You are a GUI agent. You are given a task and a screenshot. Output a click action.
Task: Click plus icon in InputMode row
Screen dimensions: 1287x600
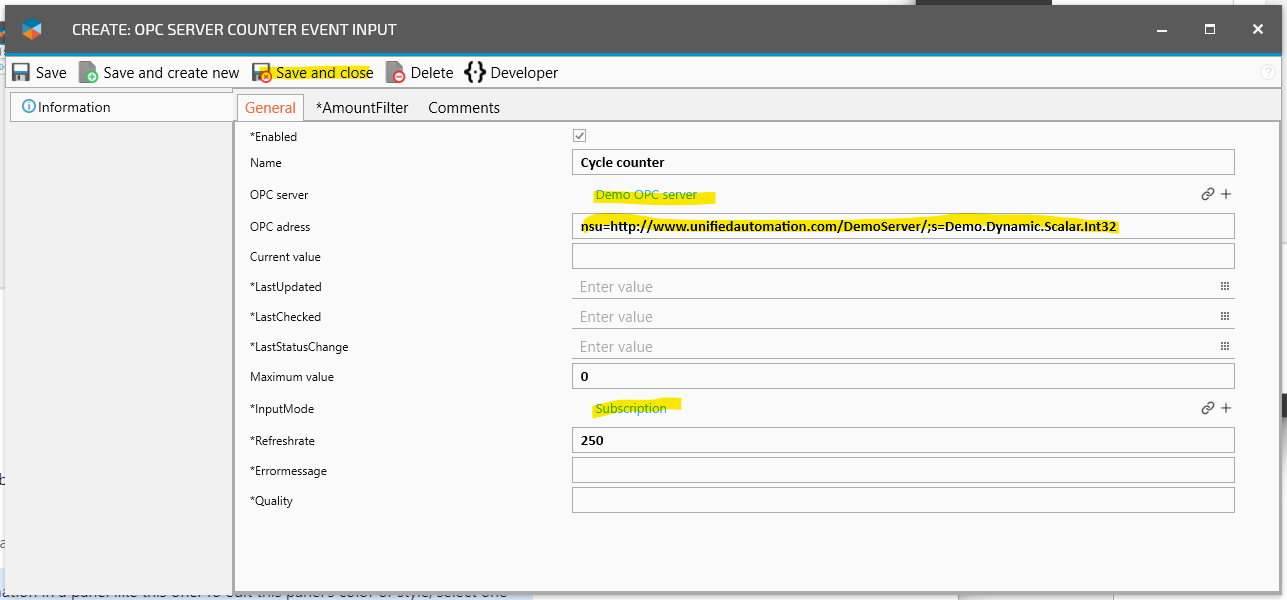[1226, 408]
